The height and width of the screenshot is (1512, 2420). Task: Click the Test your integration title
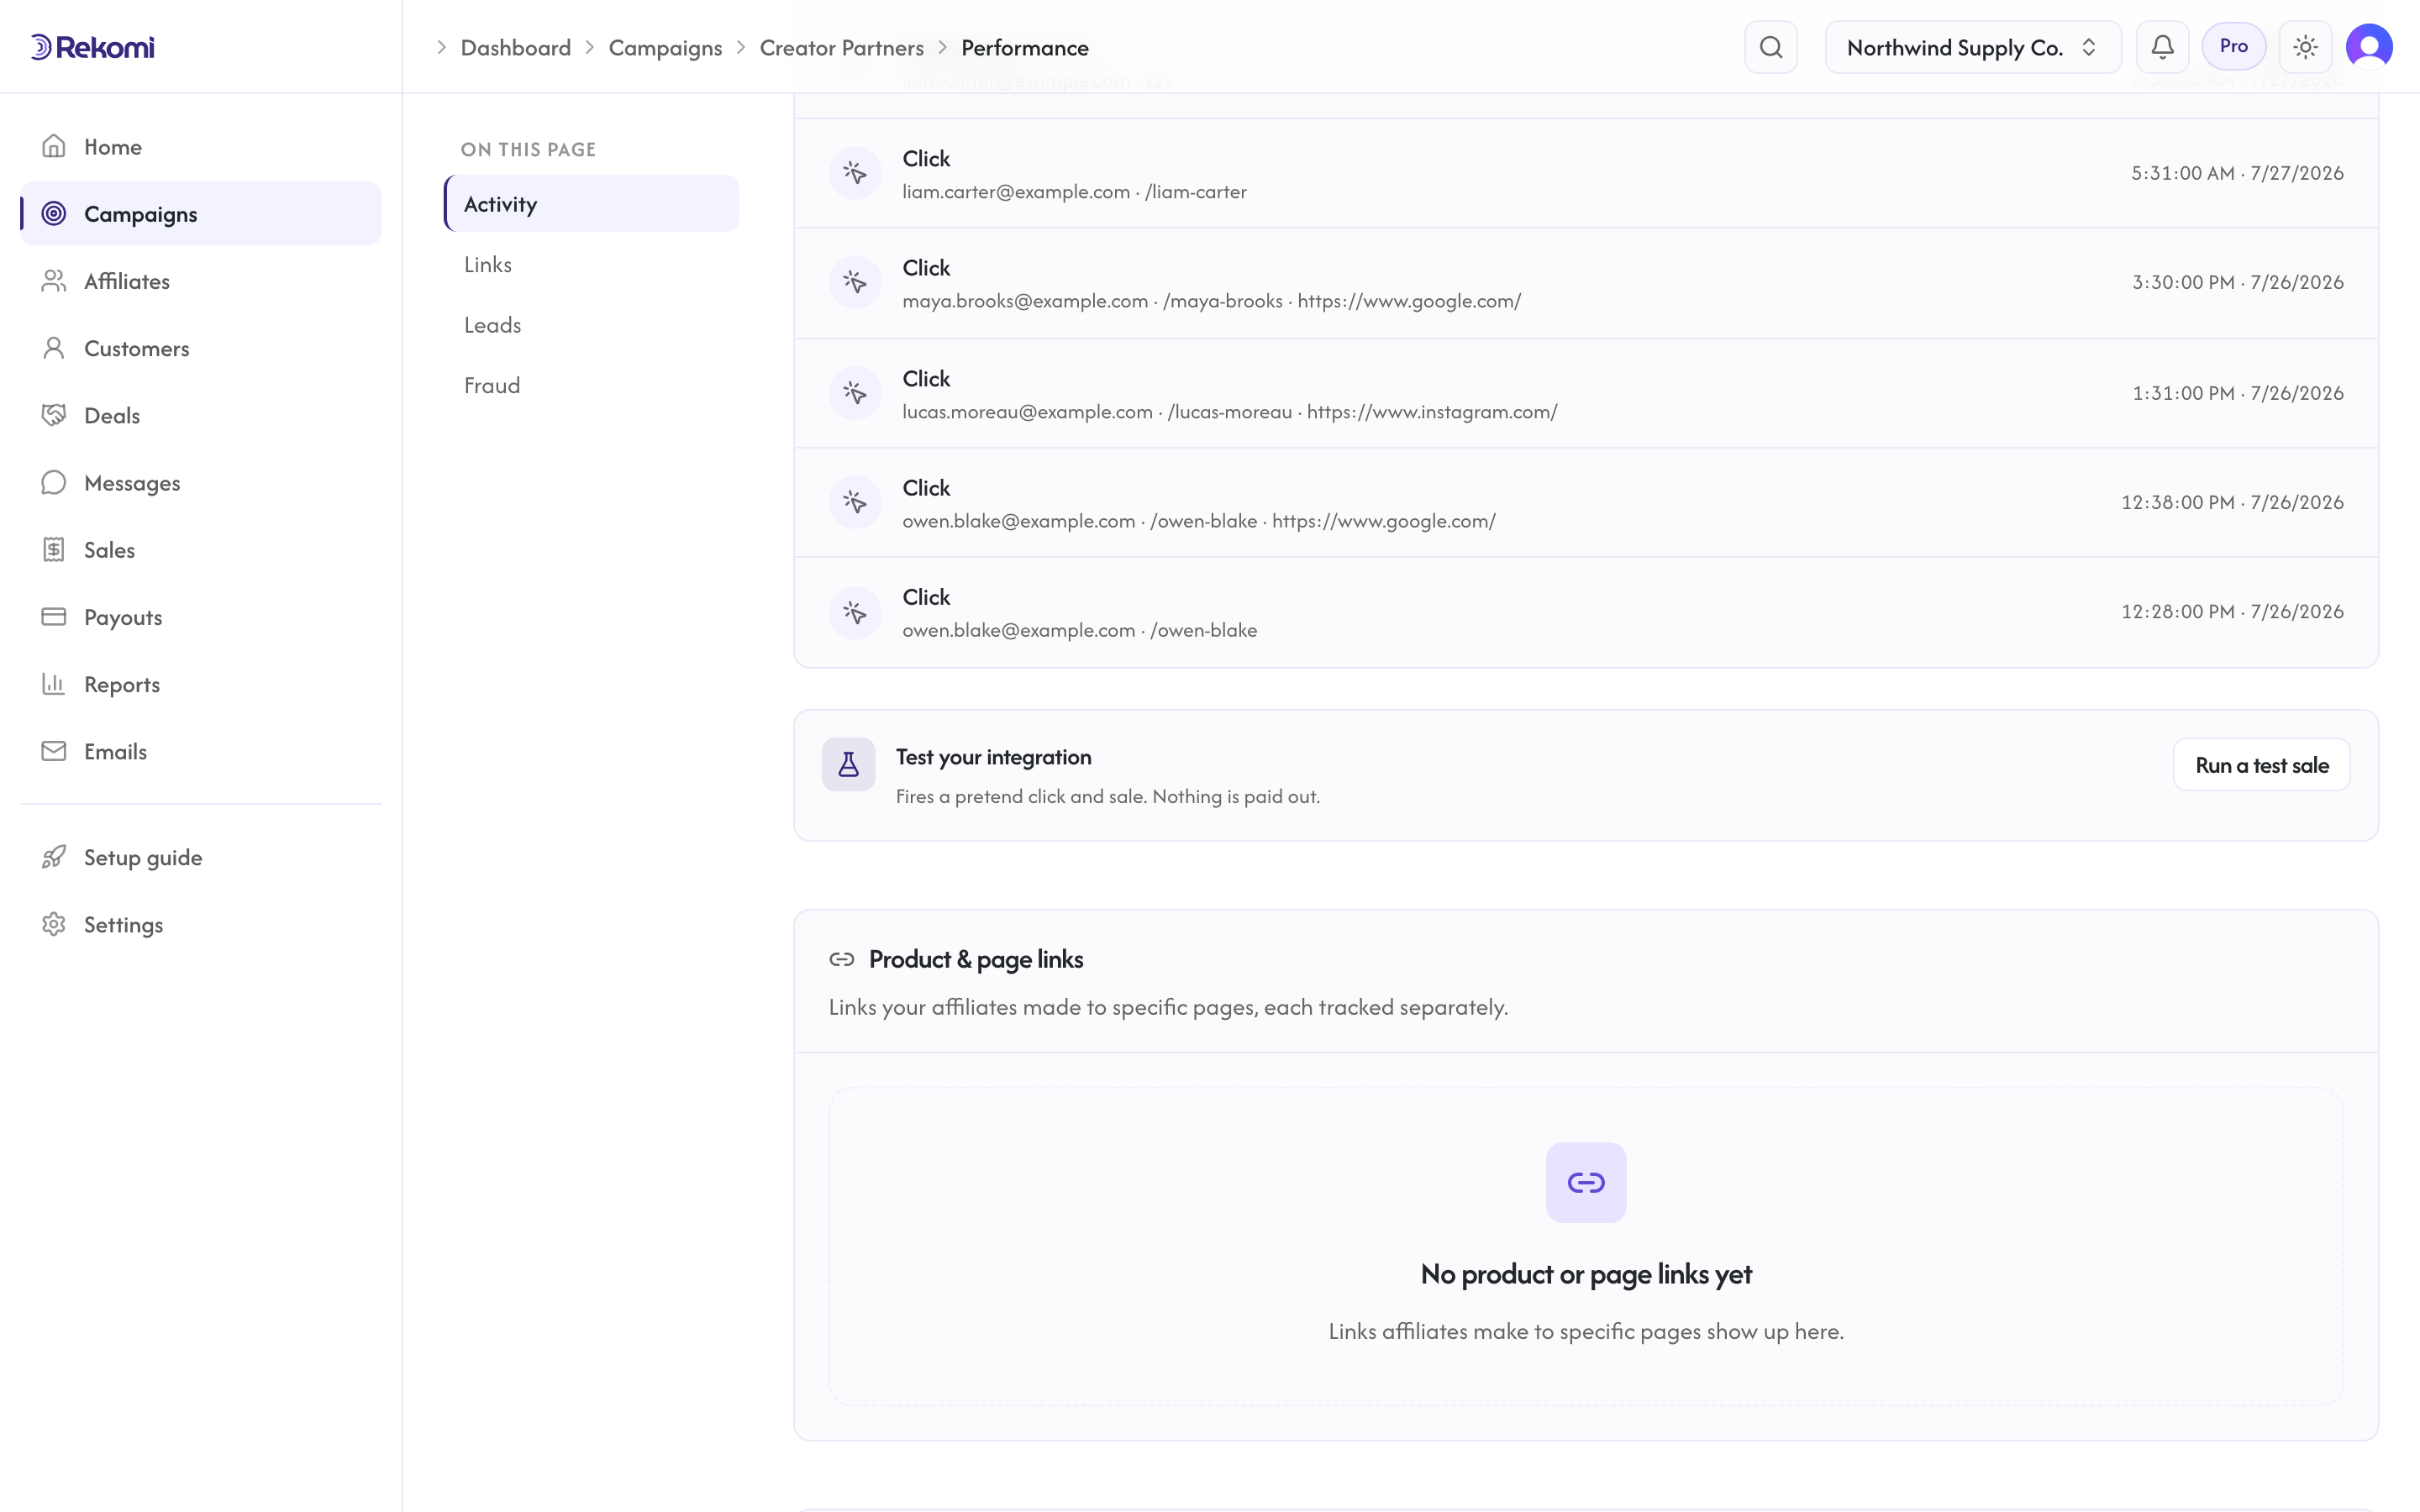click(x=993, y=757)
